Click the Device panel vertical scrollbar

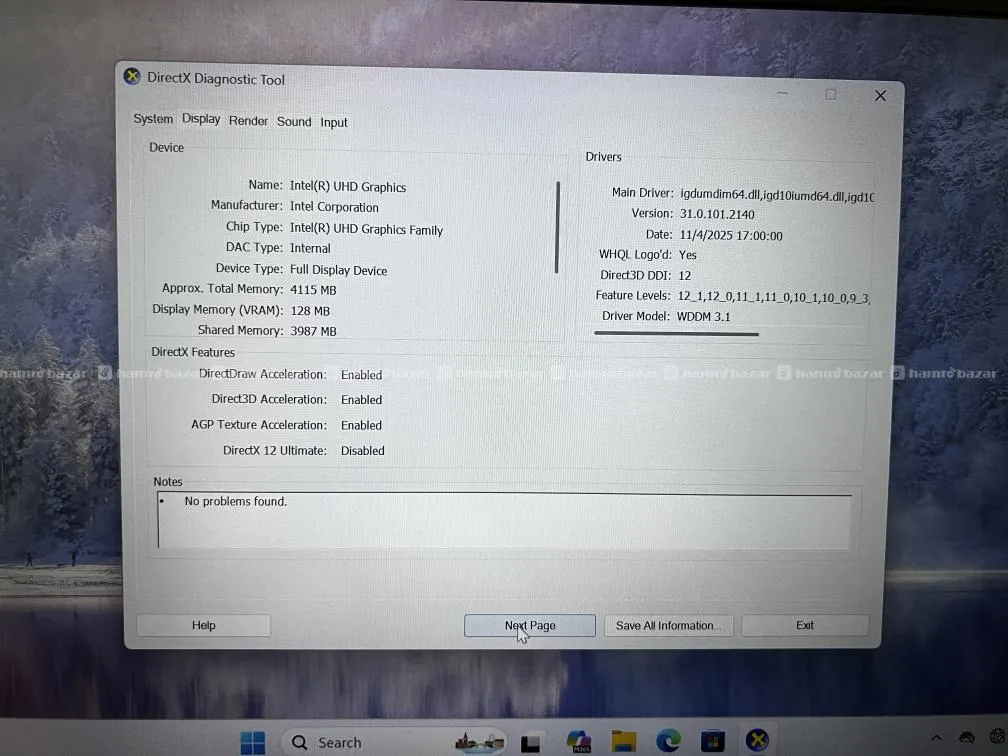pyautogui.click(x=557, y=228)
